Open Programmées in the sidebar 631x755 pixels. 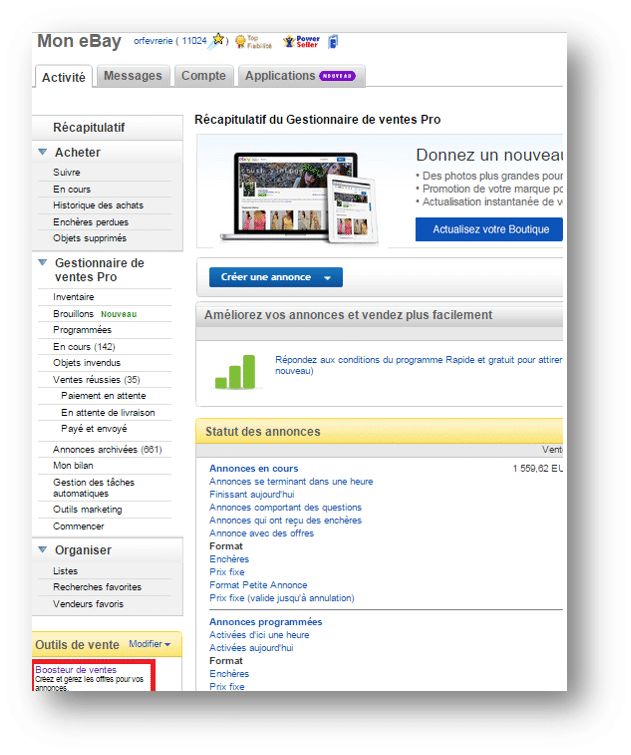pos(82,330)
